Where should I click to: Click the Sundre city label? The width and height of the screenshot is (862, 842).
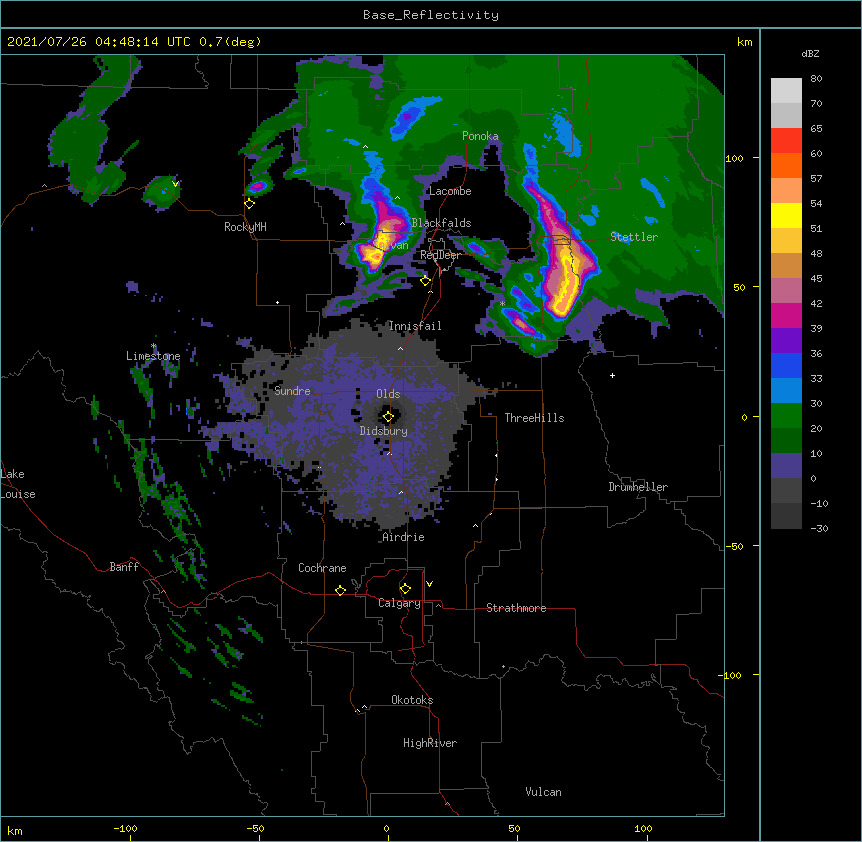[292, 391]
